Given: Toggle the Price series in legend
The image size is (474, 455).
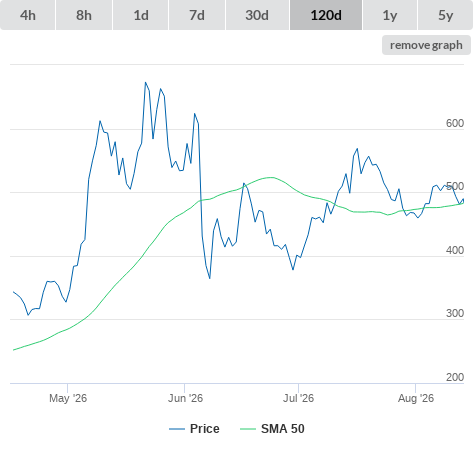Looking at the screenshot, I should (205, 429).
